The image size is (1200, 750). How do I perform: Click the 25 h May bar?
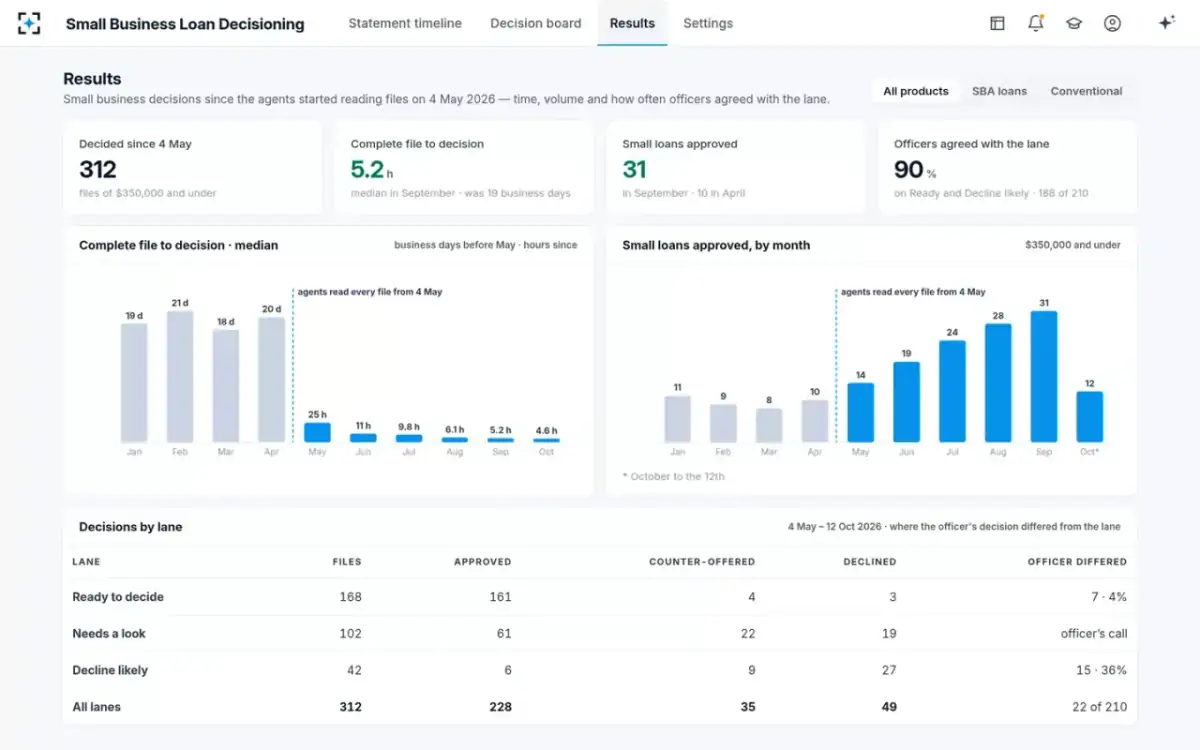point(317,433)
